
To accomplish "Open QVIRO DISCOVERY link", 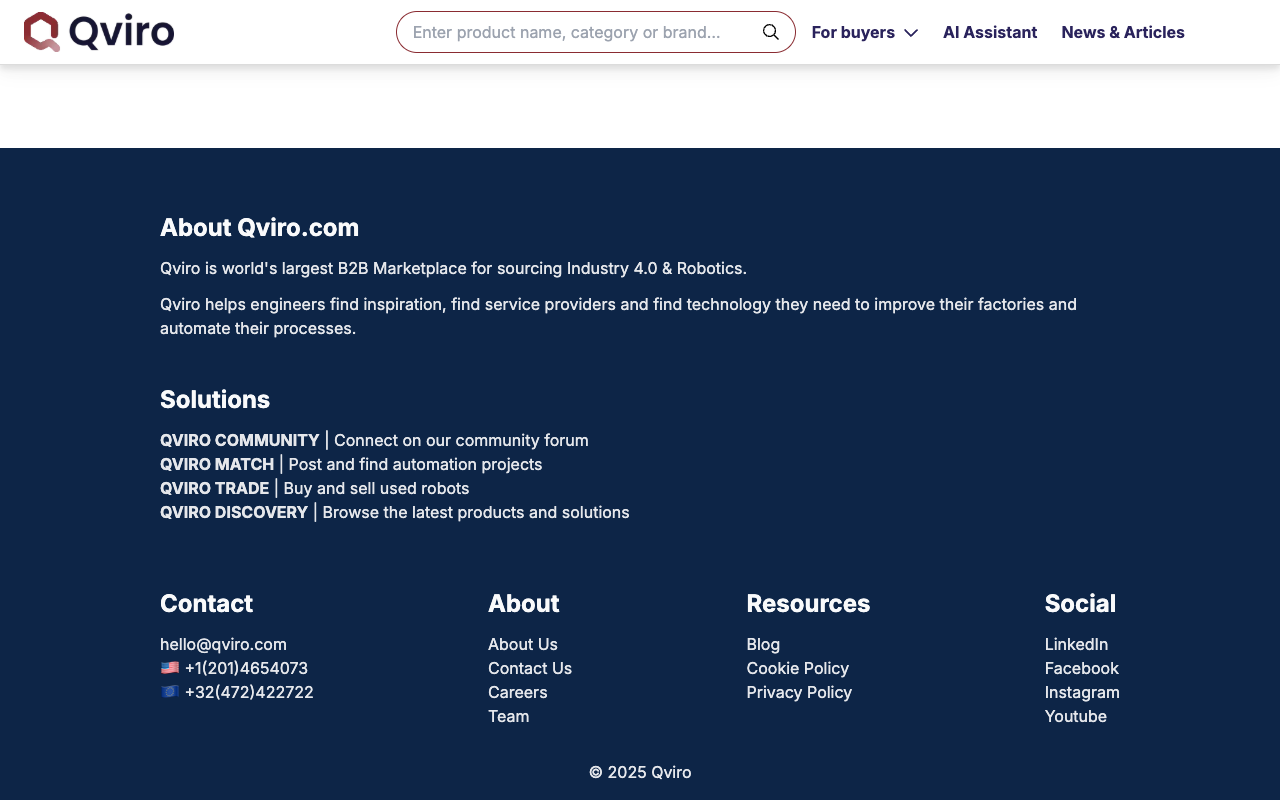I will point(234,512).
